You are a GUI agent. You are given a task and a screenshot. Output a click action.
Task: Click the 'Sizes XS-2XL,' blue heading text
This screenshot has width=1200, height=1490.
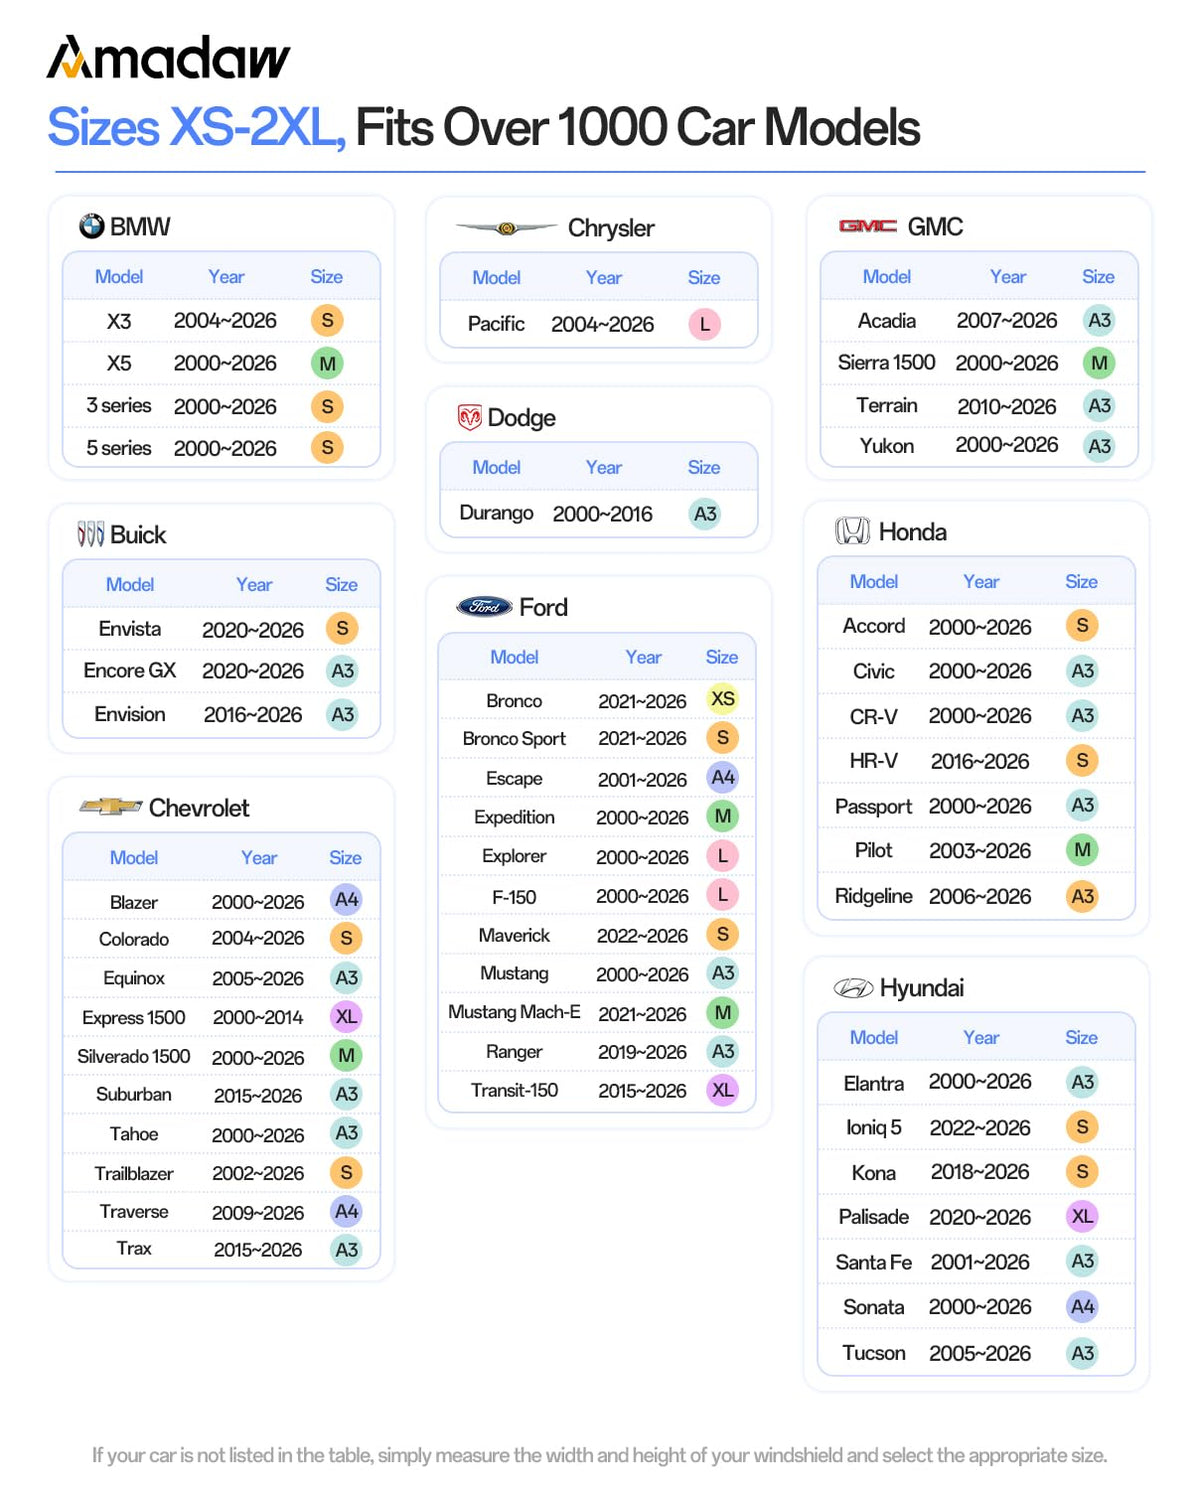pyautogui.click(x=197, y=128)
